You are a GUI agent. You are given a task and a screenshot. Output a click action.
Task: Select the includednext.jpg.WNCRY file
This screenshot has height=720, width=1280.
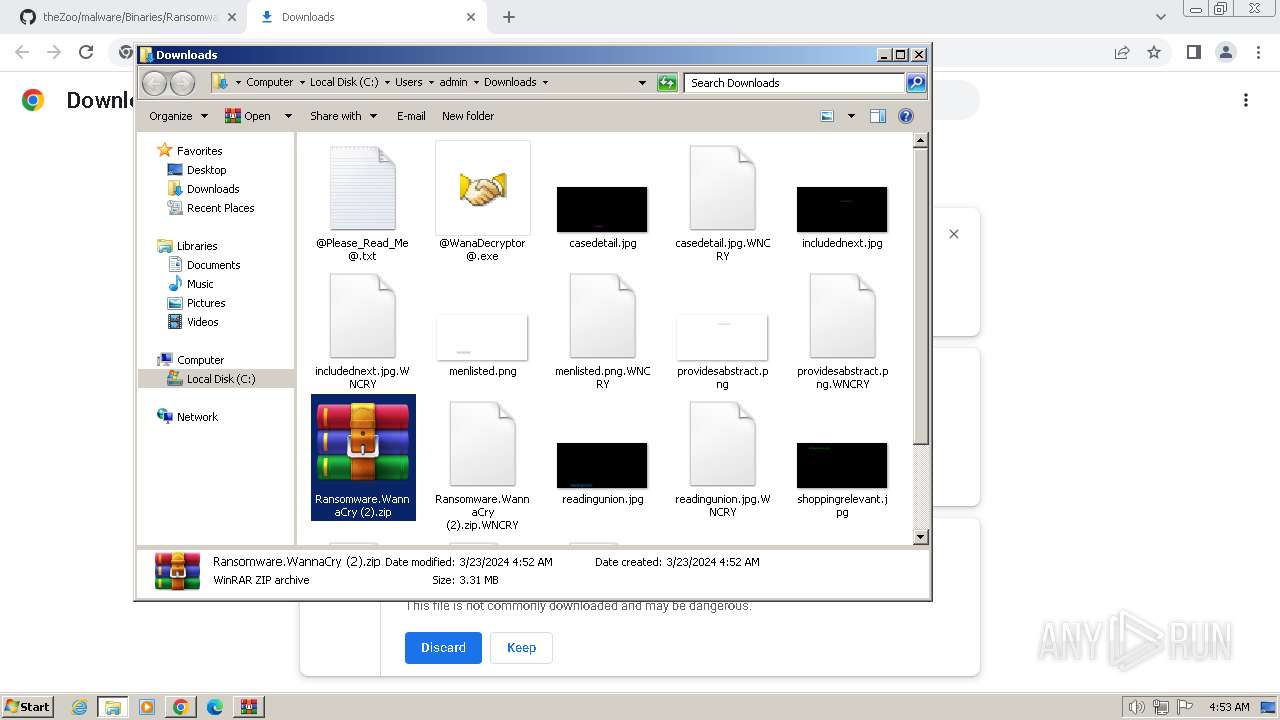point(363,316)
